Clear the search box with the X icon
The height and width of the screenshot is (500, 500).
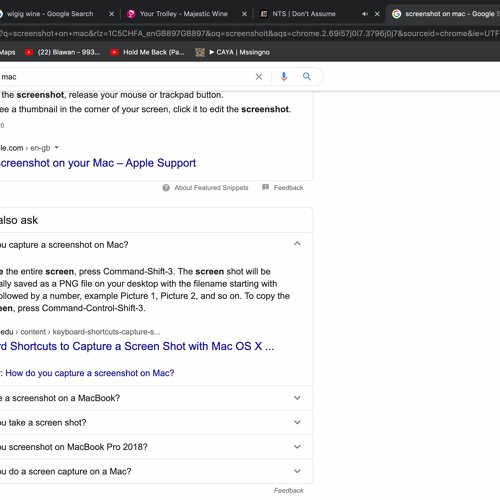point(259,77)
